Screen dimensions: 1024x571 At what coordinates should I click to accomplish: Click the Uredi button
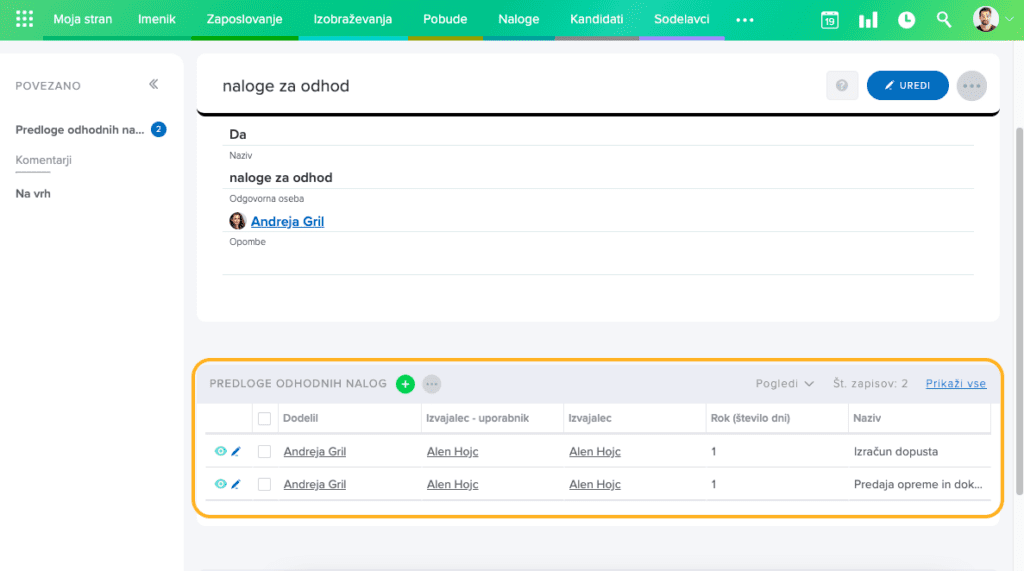point(907,86)
